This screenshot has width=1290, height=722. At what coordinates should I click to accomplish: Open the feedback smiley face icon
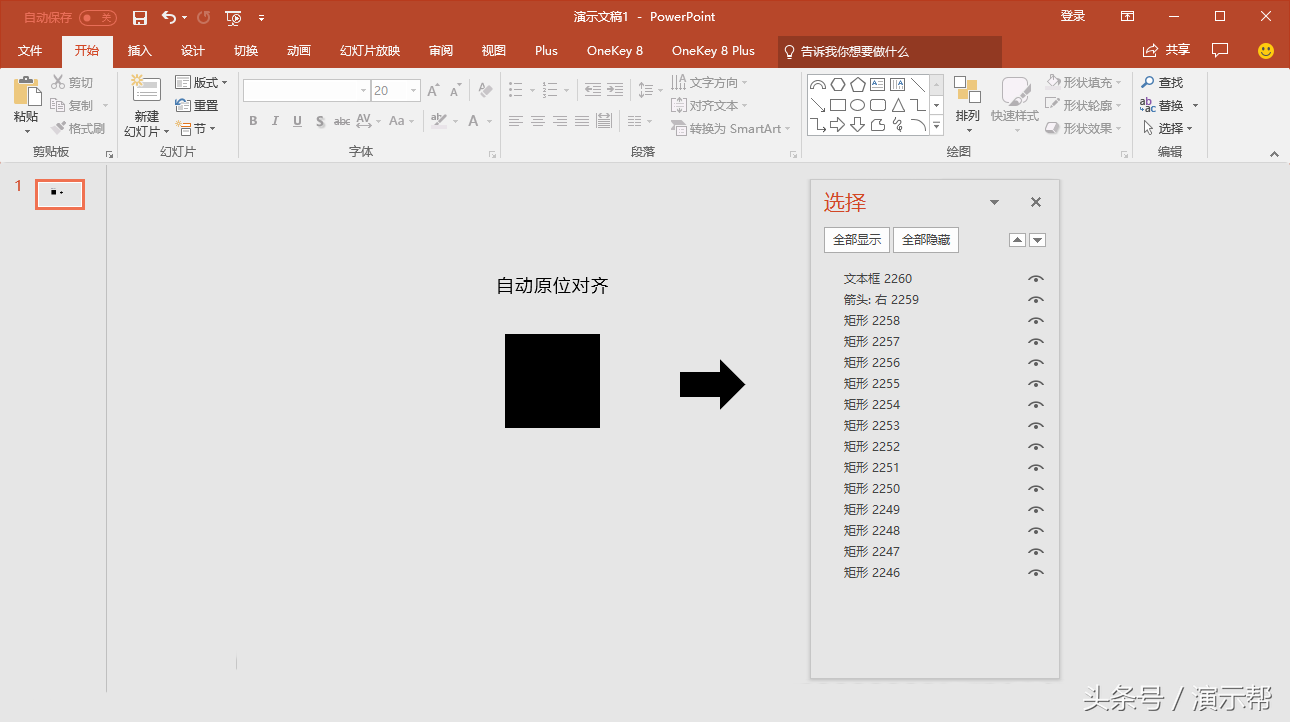(x=1266, y=50)
